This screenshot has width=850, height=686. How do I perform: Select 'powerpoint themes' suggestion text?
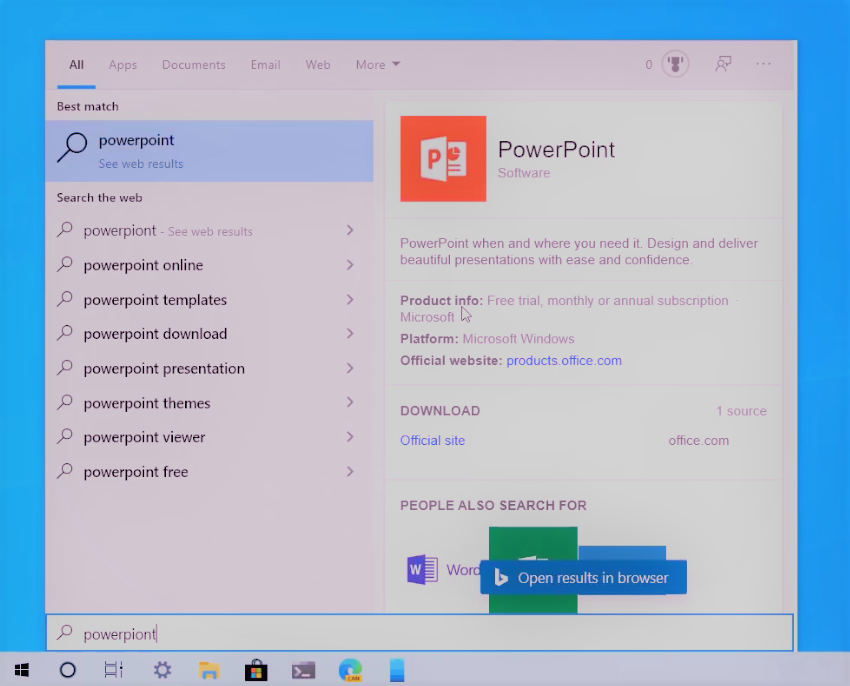[x=146, y=403]
